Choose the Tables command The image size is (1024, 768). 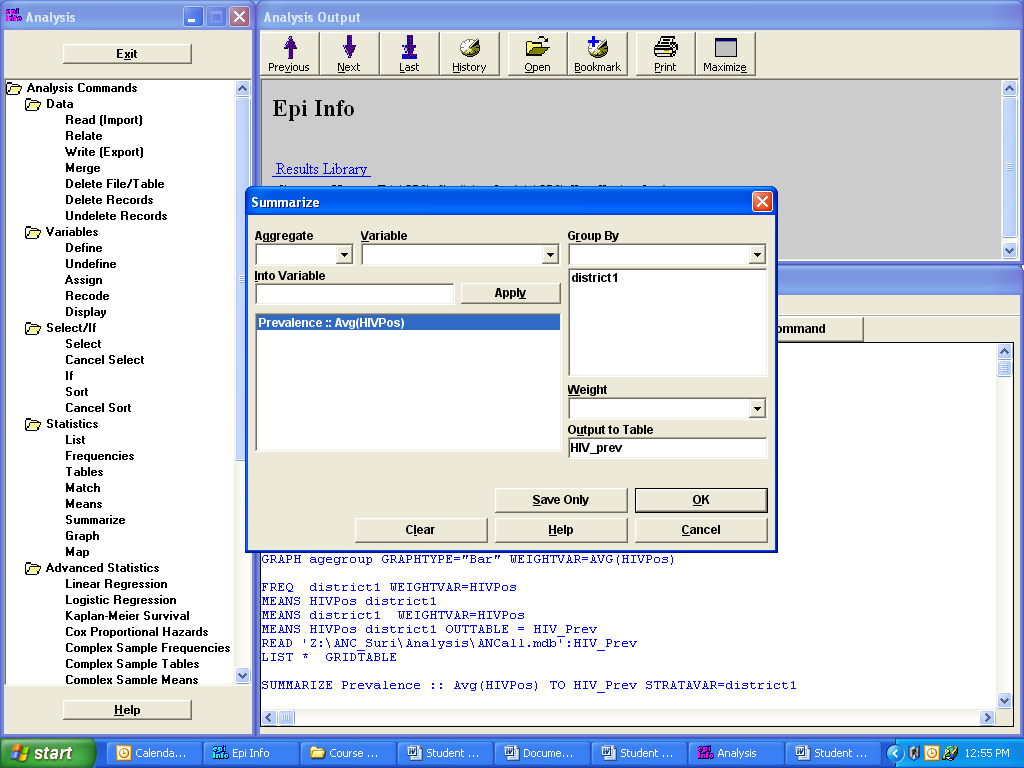84,472
